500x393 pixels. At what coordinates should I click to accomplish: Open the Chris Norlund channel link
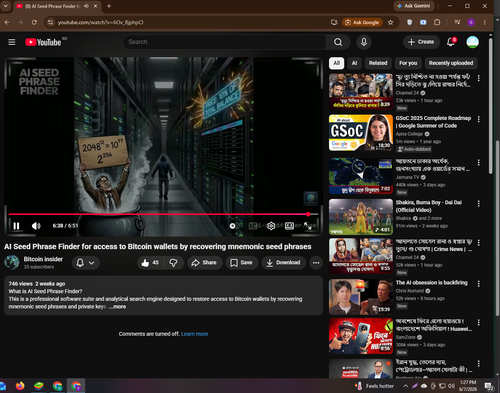click(409, 291)
